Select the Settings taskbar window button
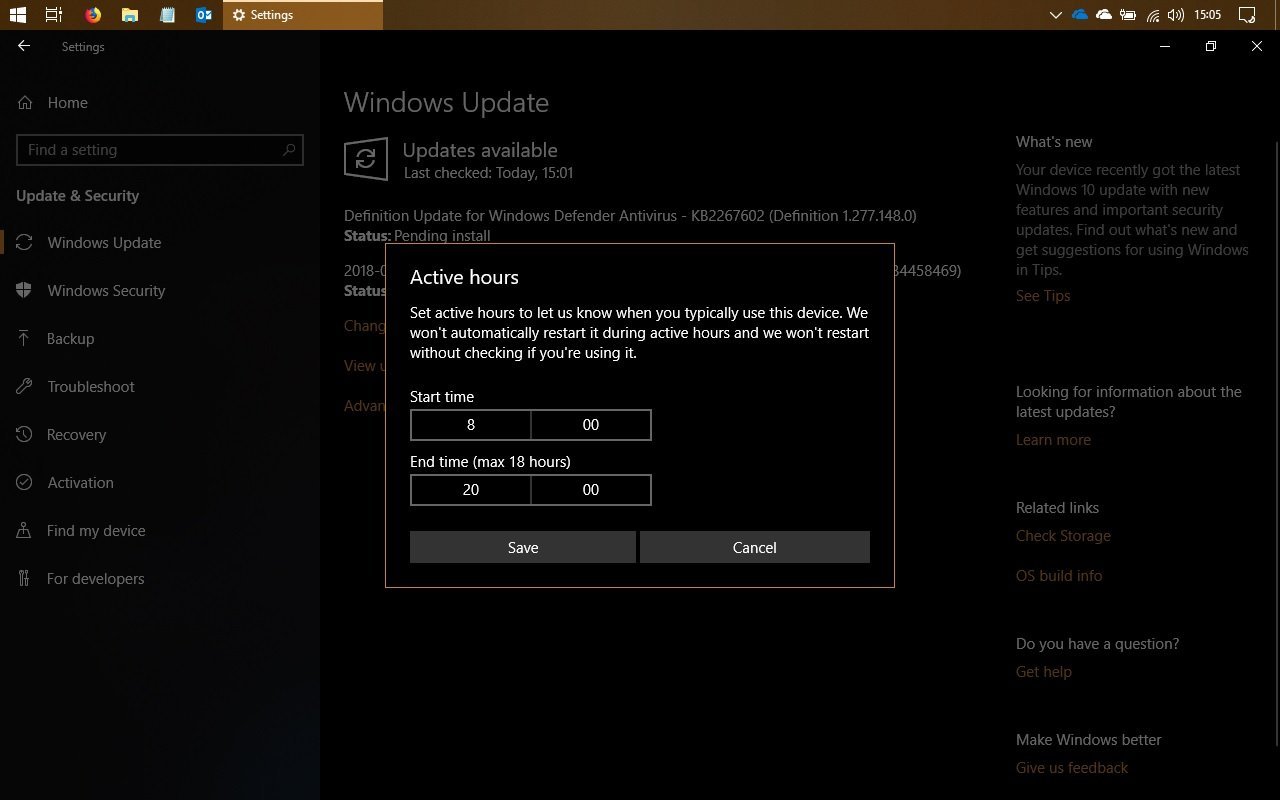Screen dimensions: 1280x800 (303, 15)
